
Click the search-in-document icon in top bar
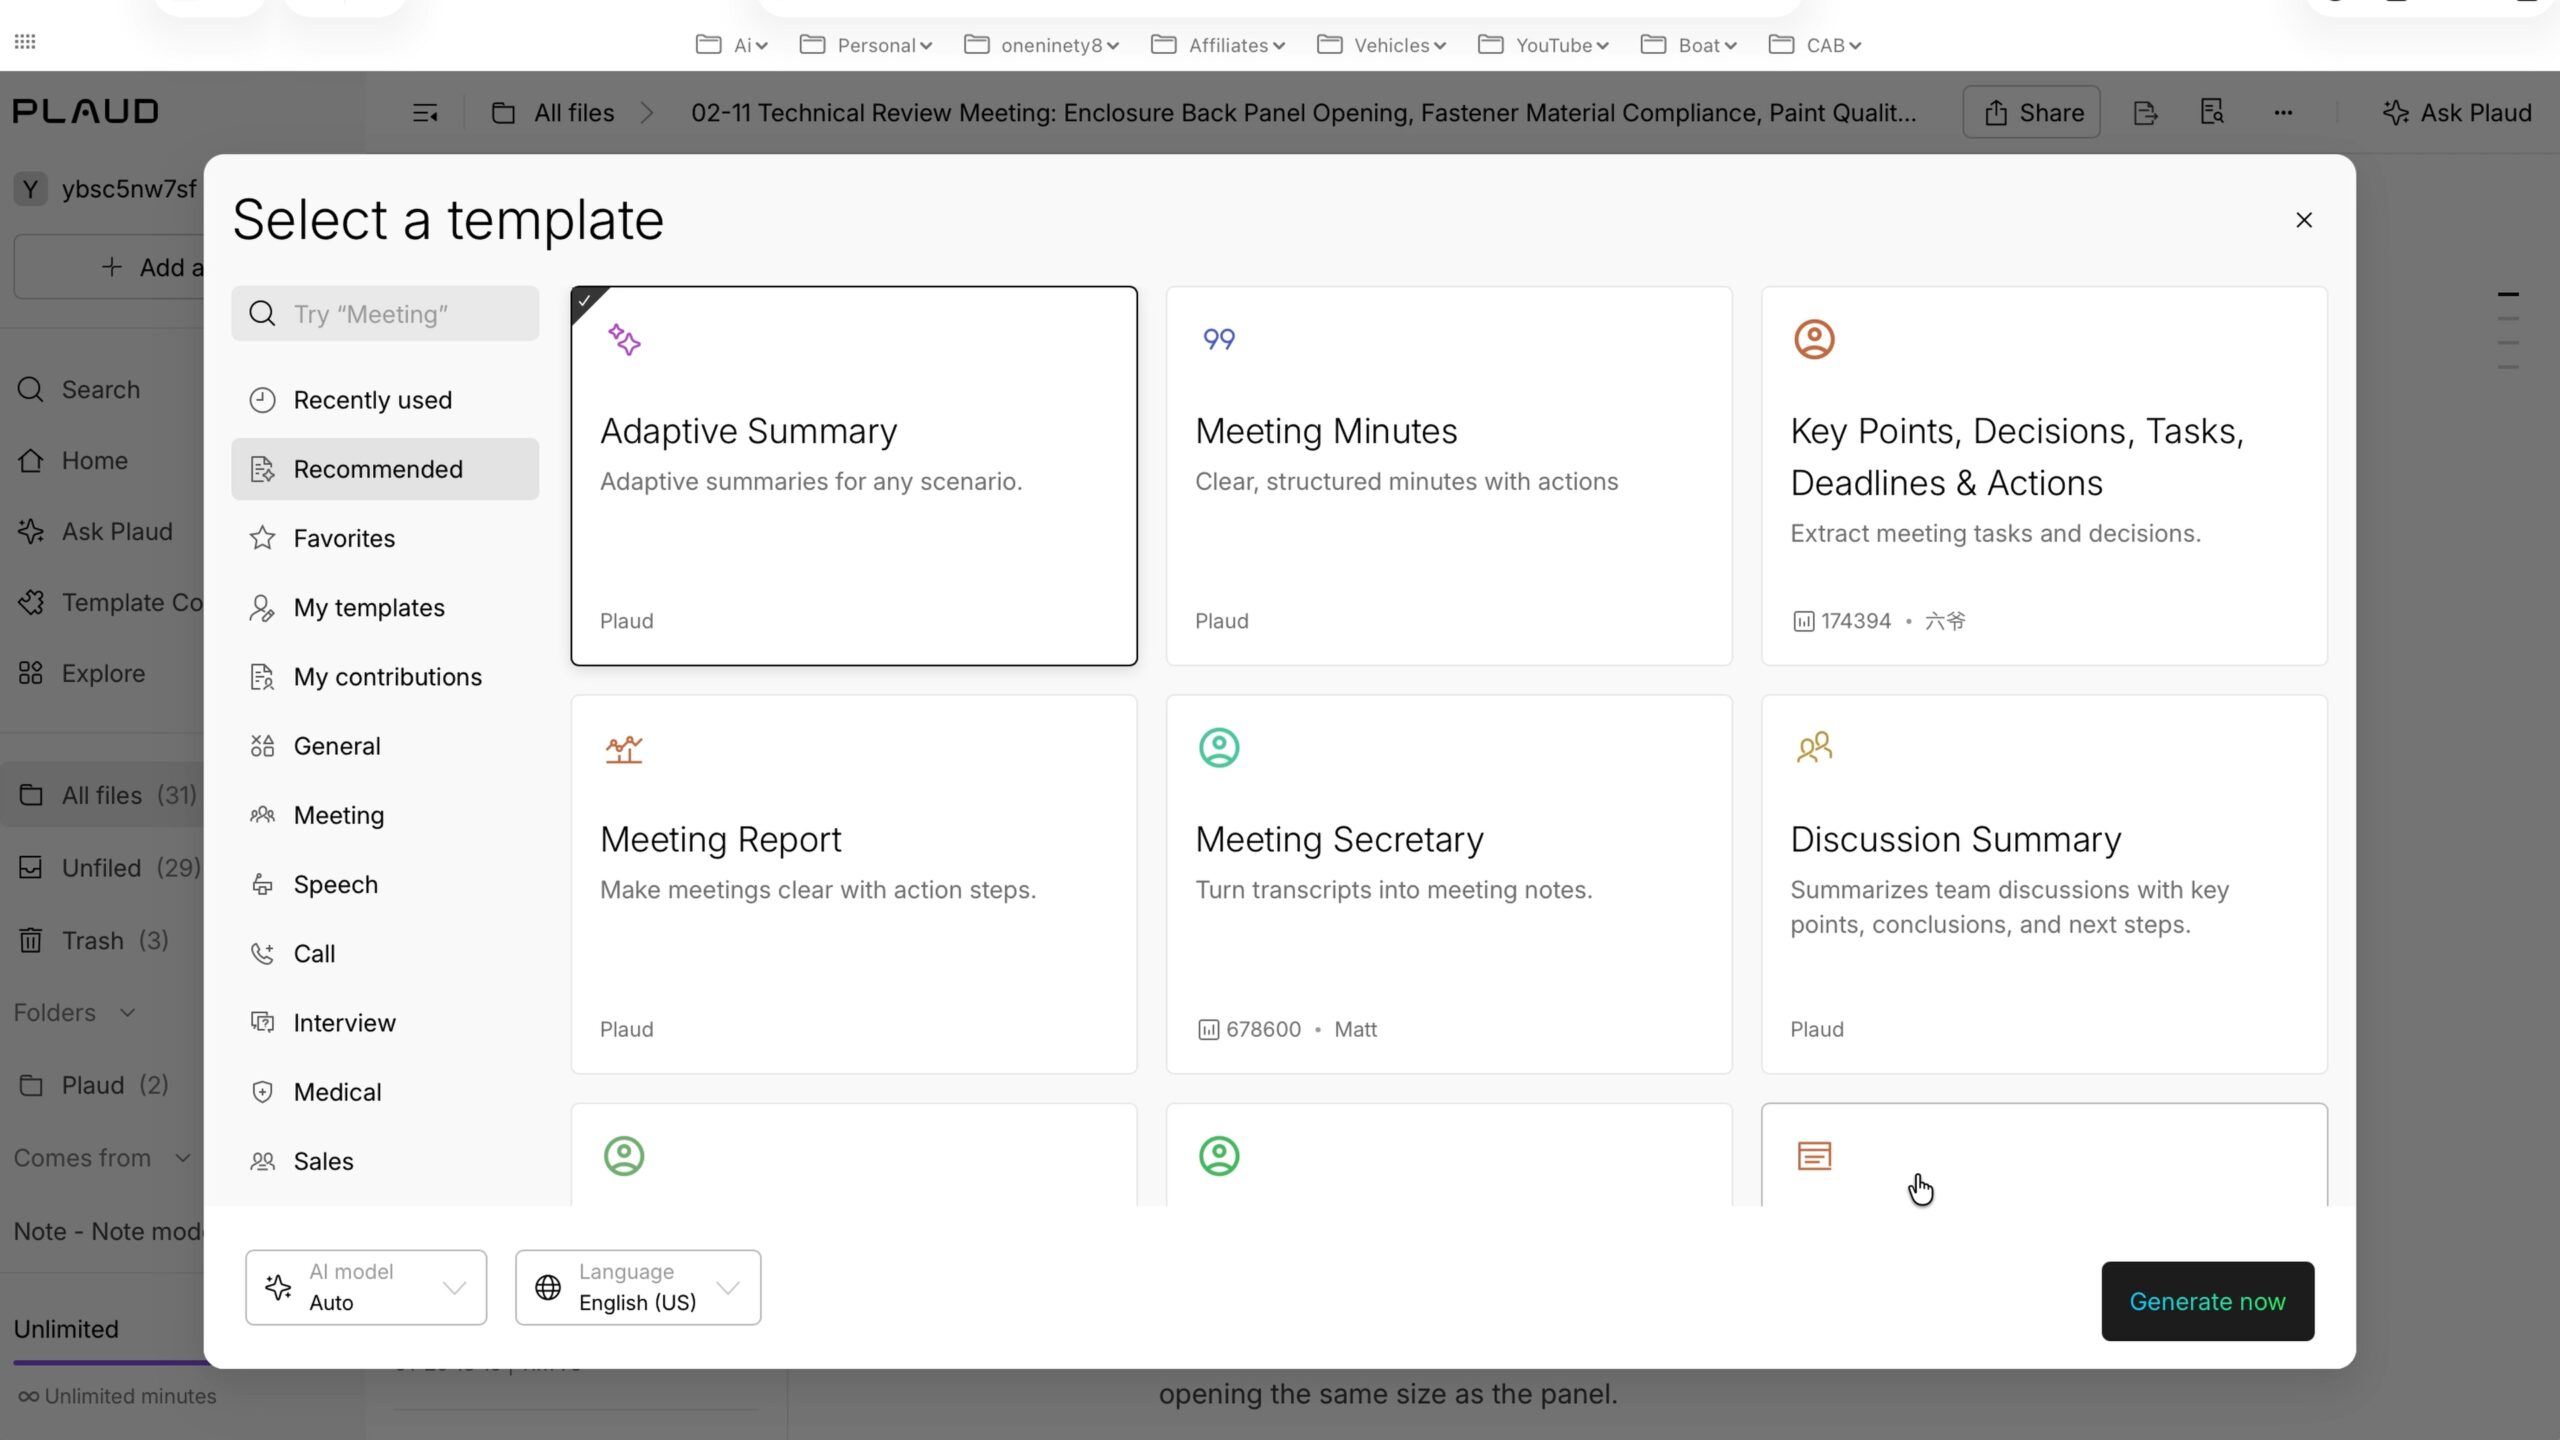coord(2212,113)
